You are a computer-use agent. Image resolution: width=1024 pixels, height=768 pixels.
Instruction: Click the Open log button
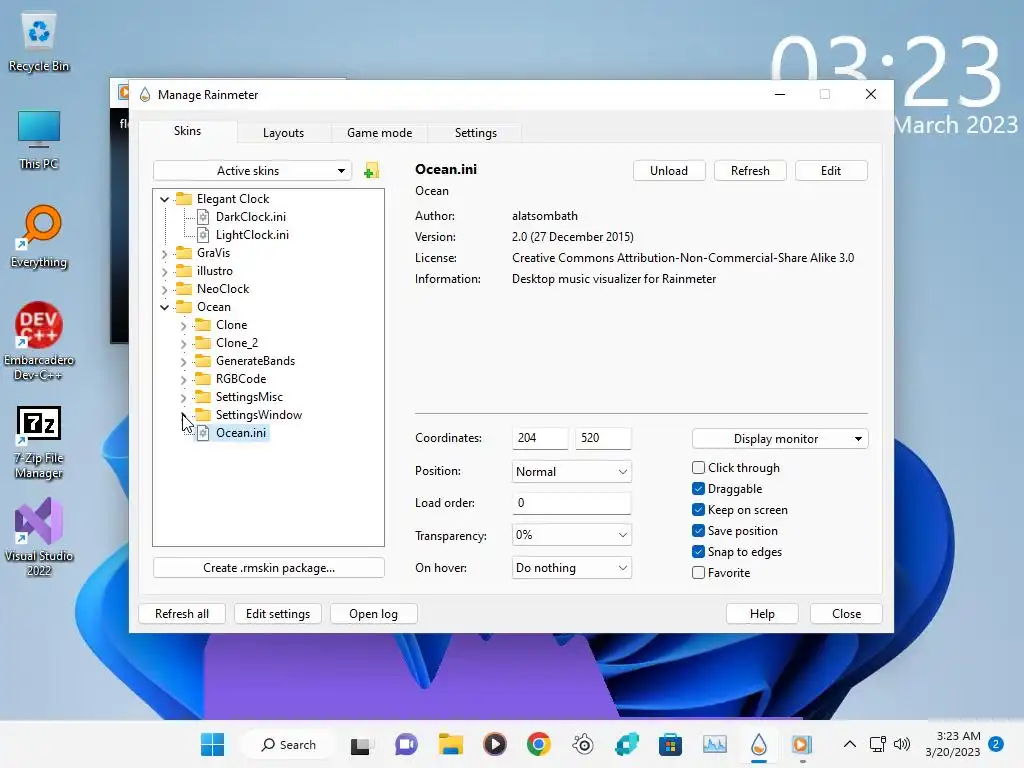pos(373,614)
